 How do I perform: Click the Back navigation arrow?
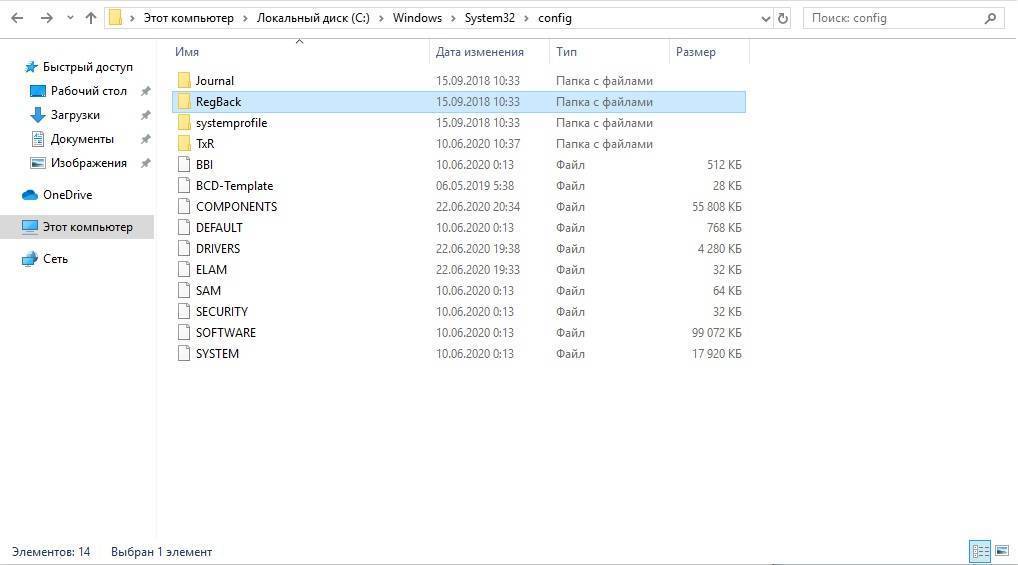(x=17, y=18)
